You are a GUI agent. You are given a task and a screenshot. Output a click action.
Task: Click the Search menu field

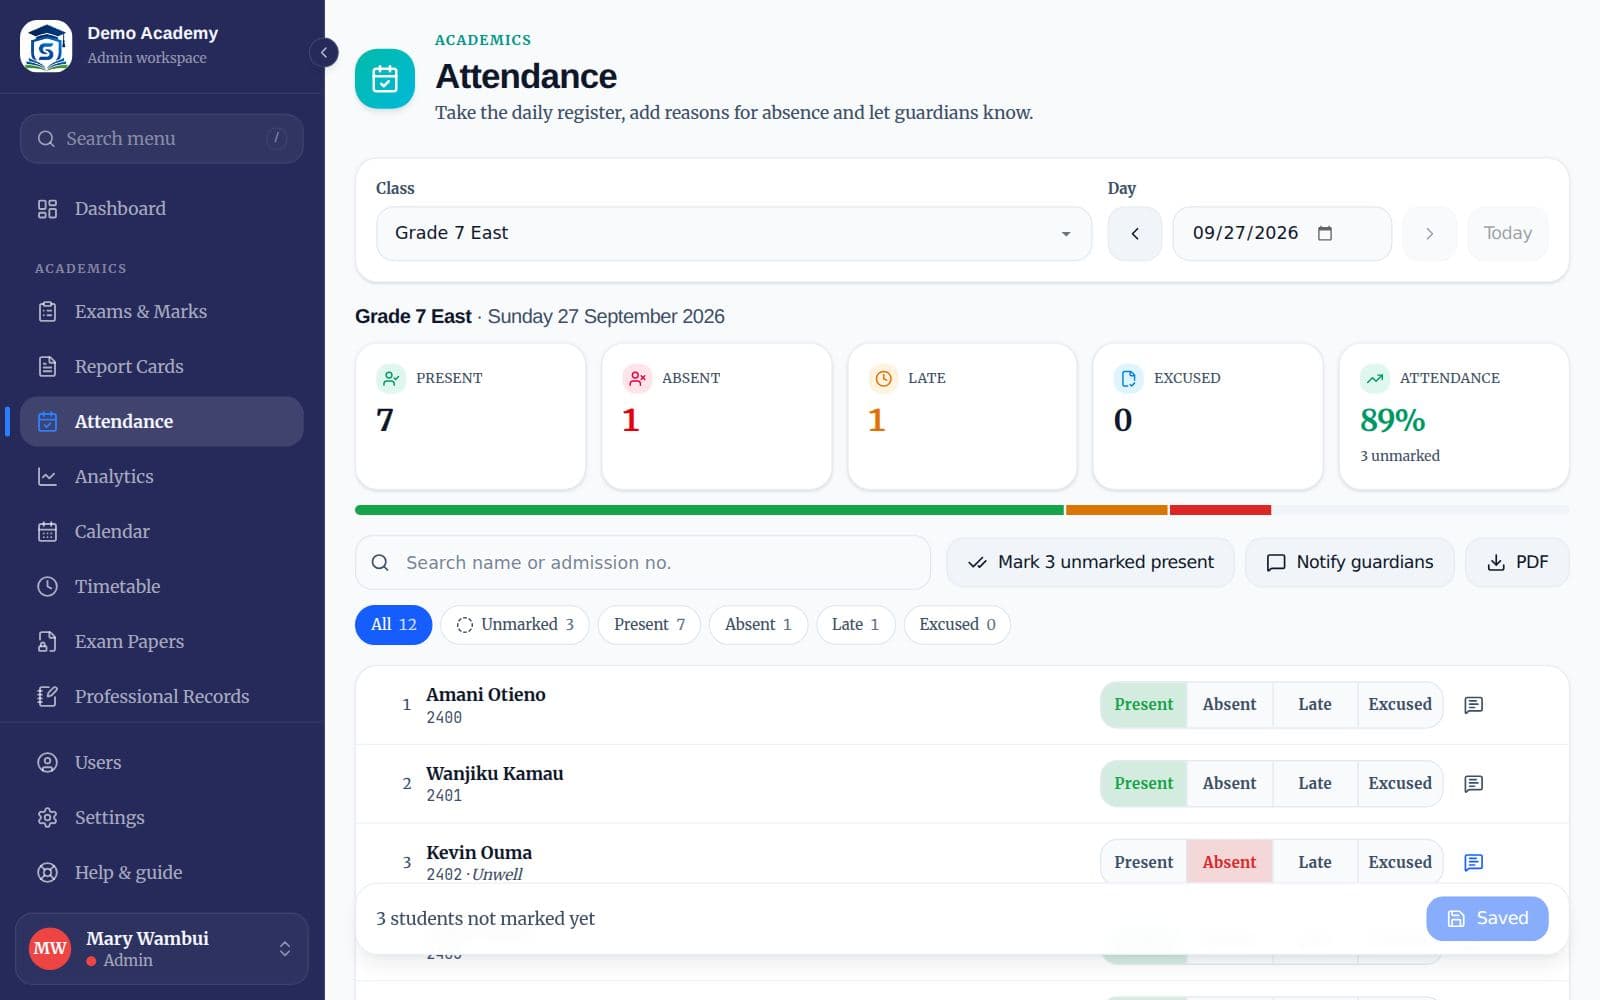click(162, 139)
